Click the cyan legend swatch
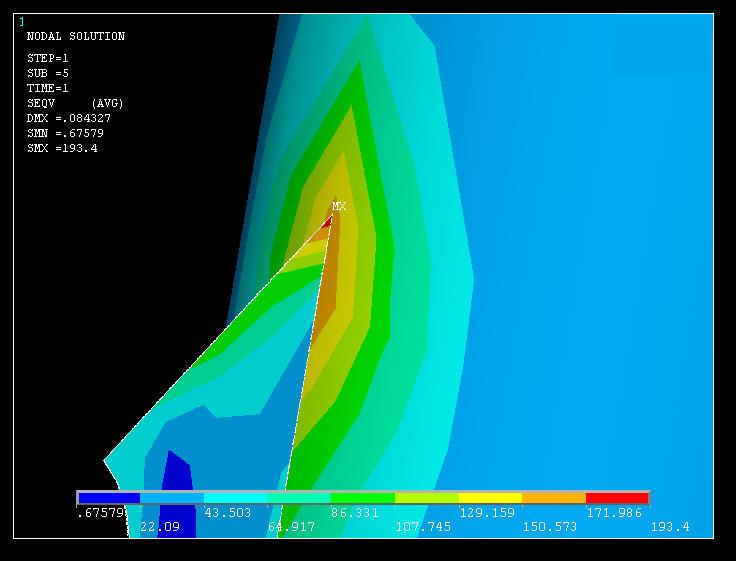 pos(236,498)
